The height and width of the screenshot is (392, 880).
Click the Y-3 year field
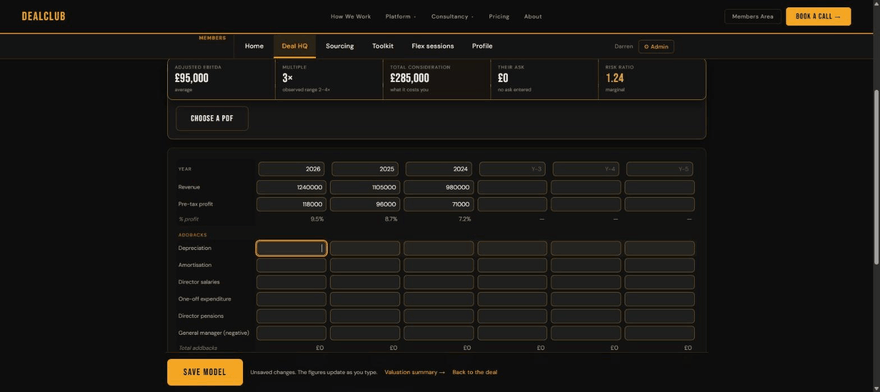[x=512, y=169]
